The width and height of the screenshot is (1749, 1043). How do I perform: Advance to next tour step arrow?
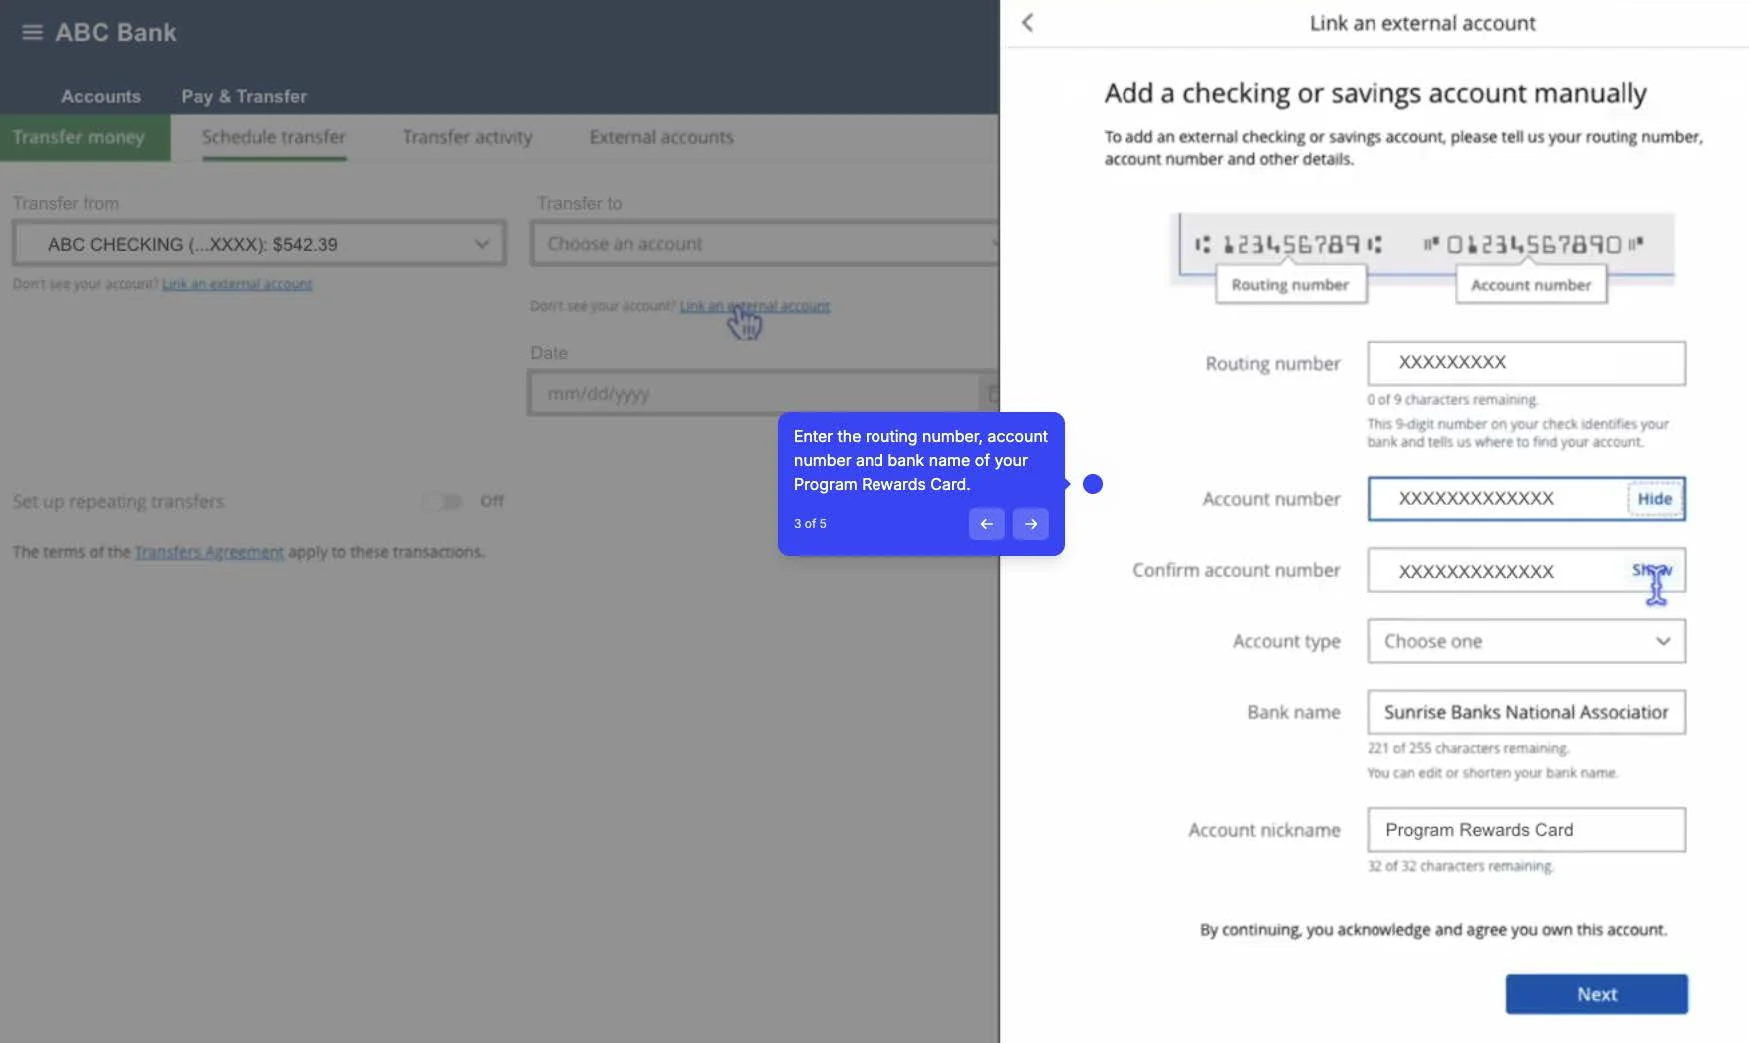1030,524
